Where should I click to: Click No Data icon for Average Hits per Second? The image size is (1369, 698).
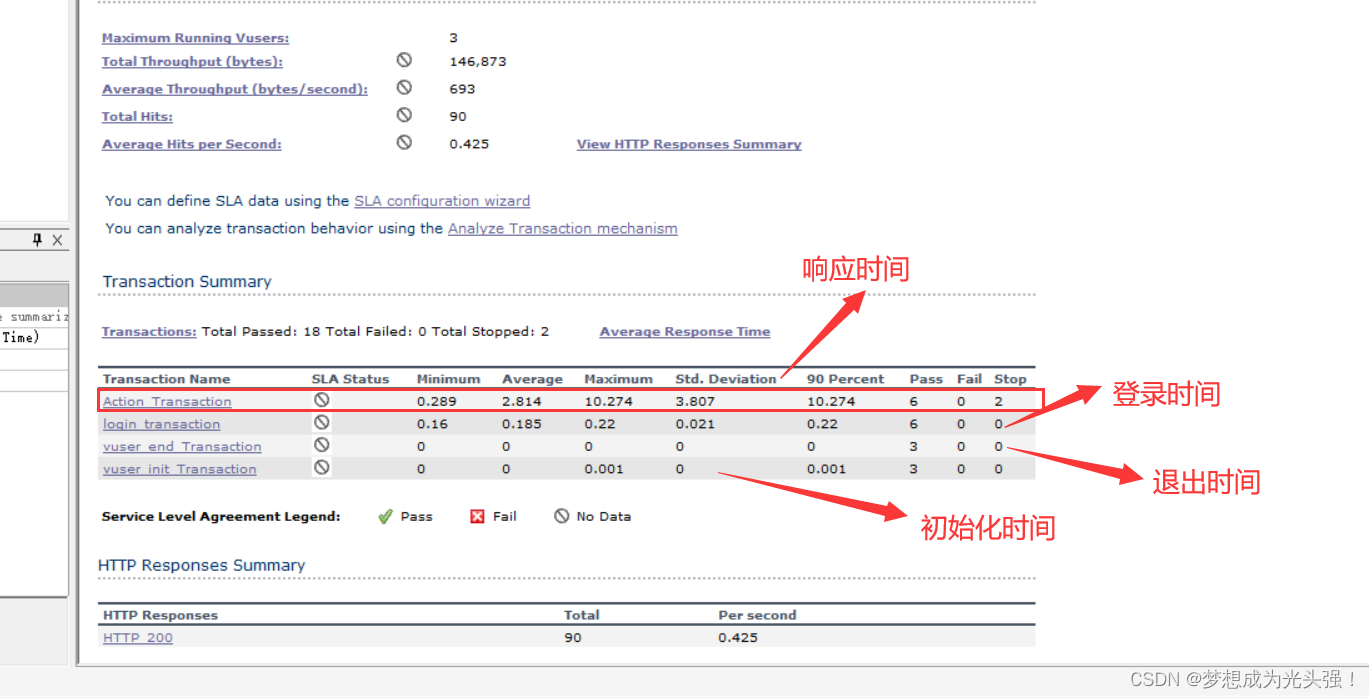point(404,142)
